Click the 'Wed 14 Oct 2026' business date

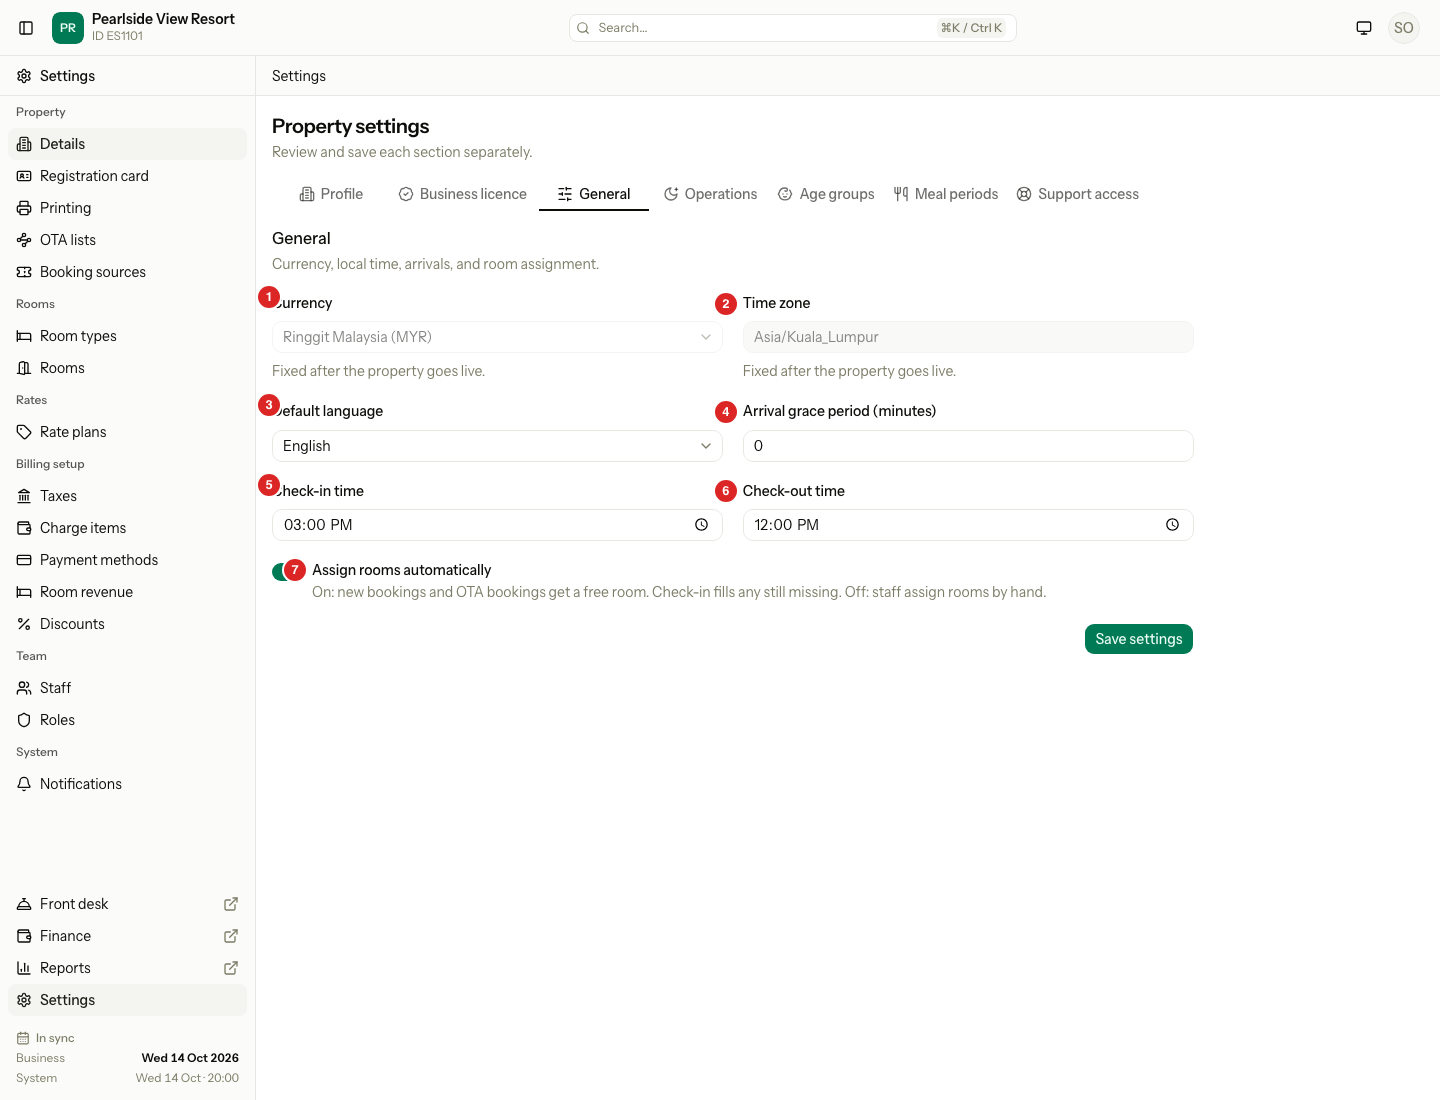pyautogui.click(x=190, y=1058)
